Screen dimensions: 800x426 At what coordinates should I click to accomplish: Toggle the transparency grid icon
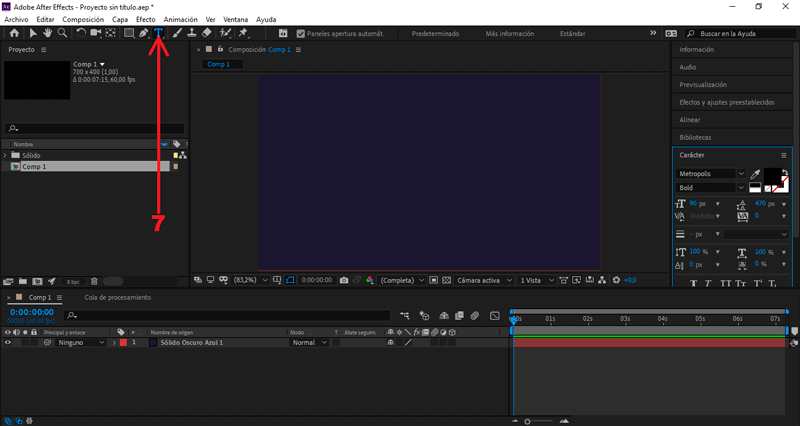pos(446,280)
